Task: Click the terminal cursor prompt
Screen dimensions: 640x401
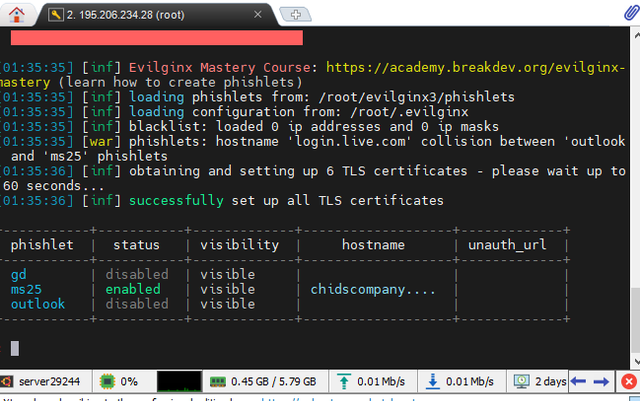Action: coord(15,348)
